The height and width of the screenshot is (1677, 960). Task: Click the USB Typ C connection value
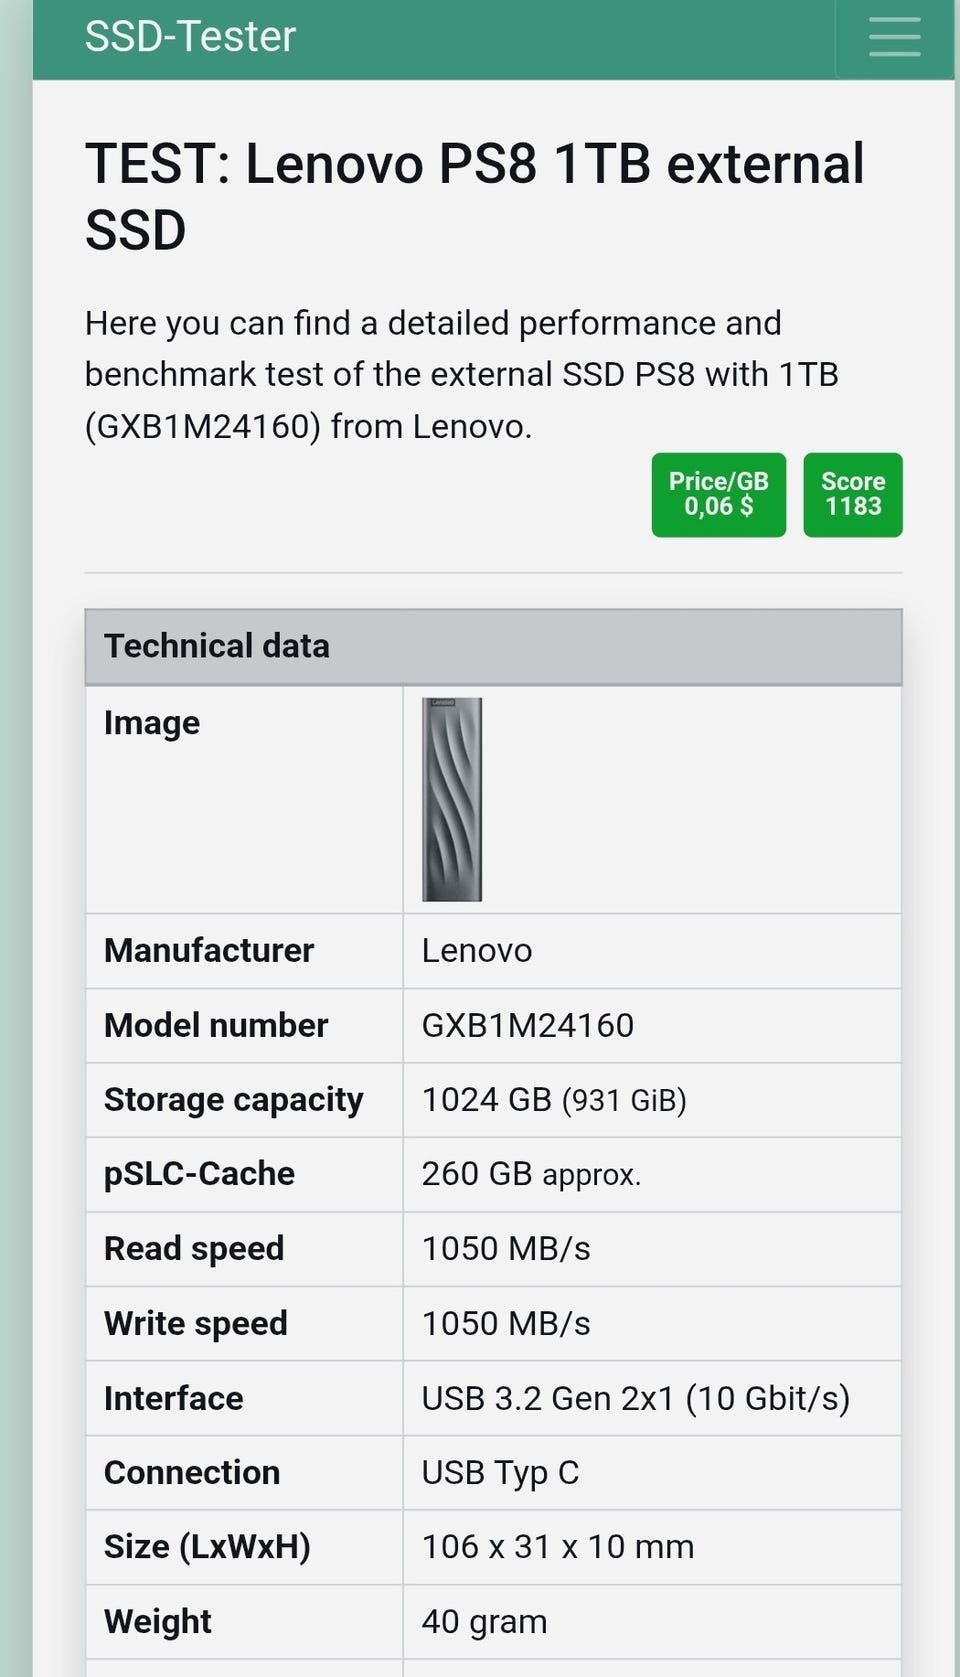(500, 1472)
